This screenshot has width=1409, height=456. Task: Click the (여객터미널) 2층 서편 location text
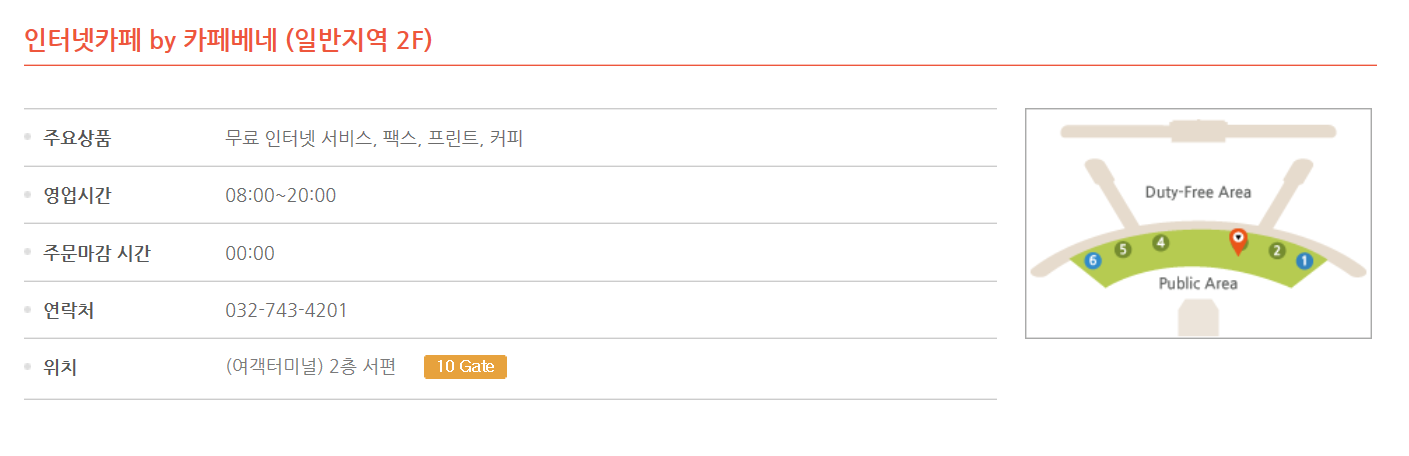(311, 367)
